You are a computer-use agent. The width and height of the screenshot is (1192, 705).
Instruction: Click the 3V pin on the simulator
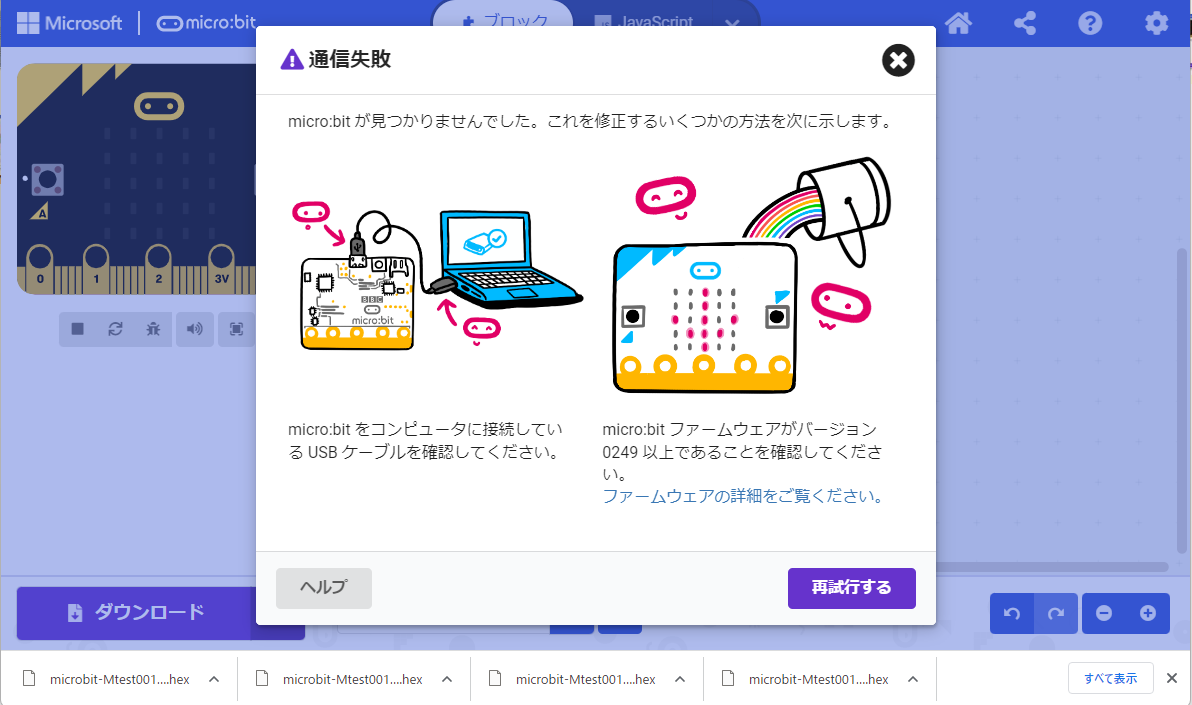click(221, 268)
